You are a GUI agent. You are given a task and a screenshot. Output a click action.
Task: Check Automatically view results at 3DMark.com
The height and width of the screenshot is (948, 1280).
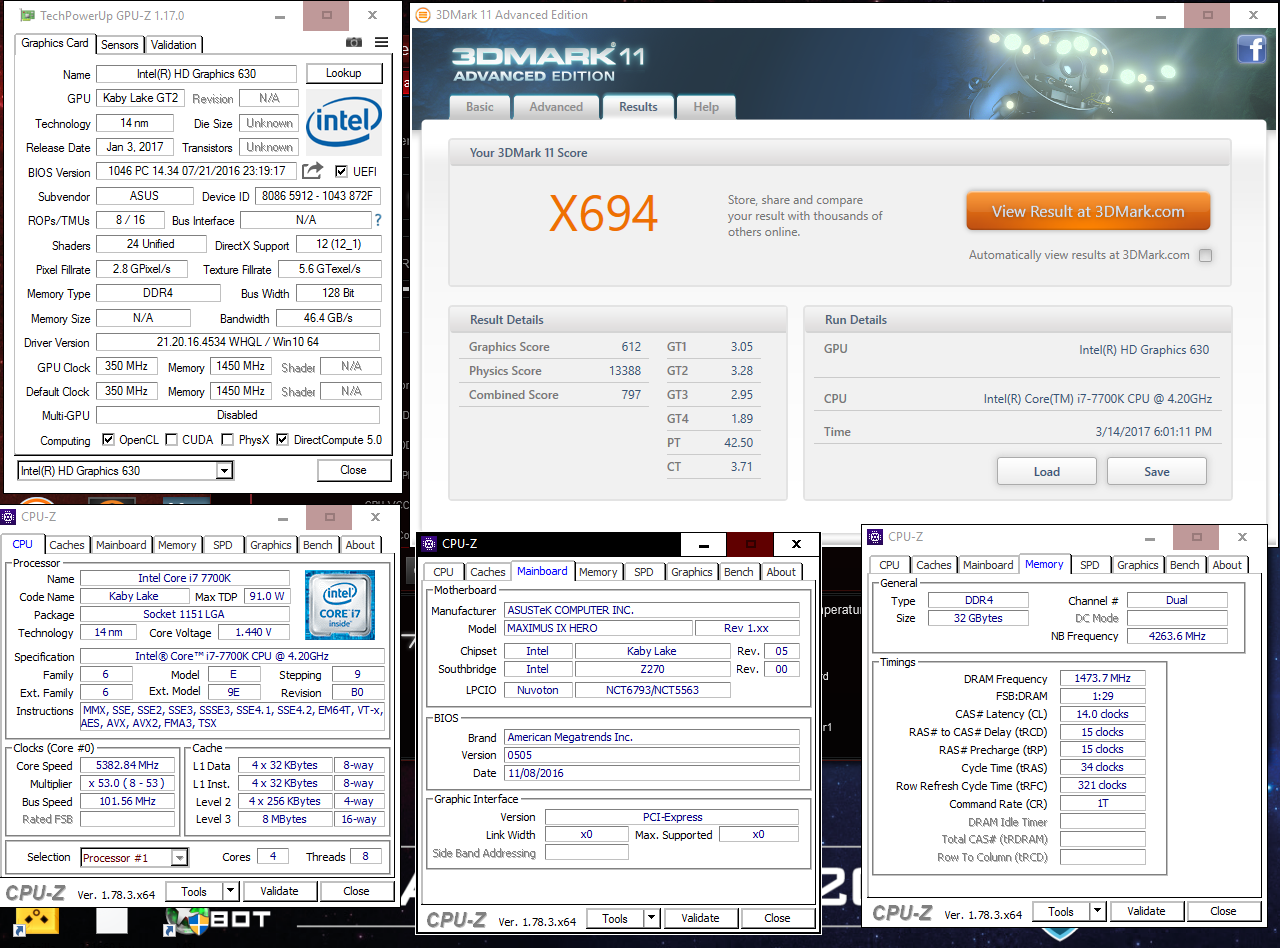pos(1205,255)
